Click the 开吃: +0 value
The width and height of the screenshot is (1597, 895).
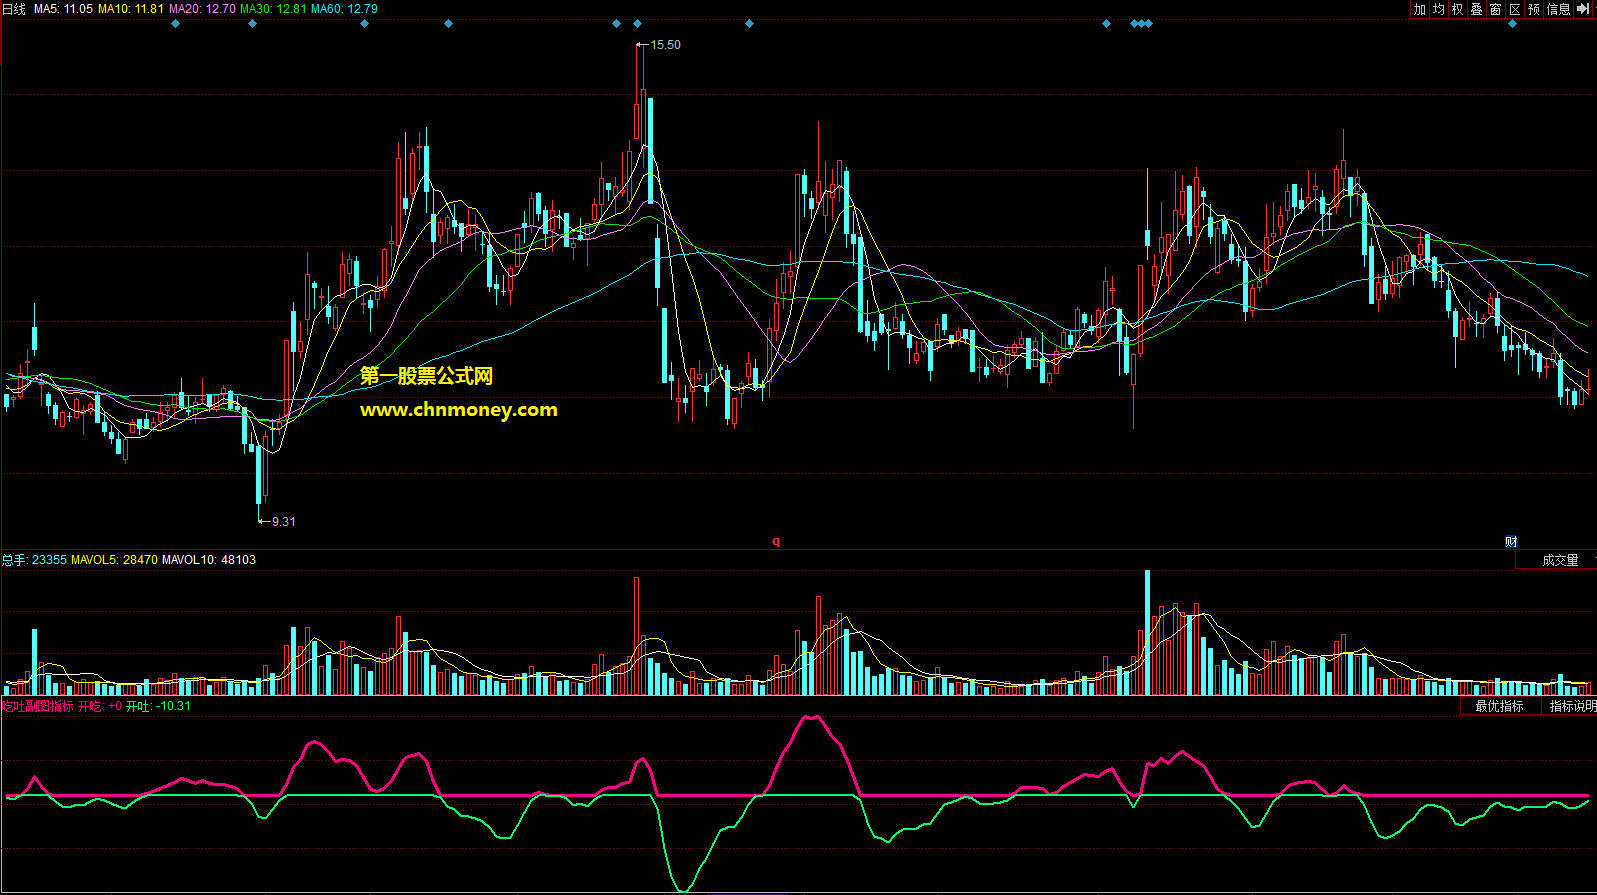click(x=100, y=706)
